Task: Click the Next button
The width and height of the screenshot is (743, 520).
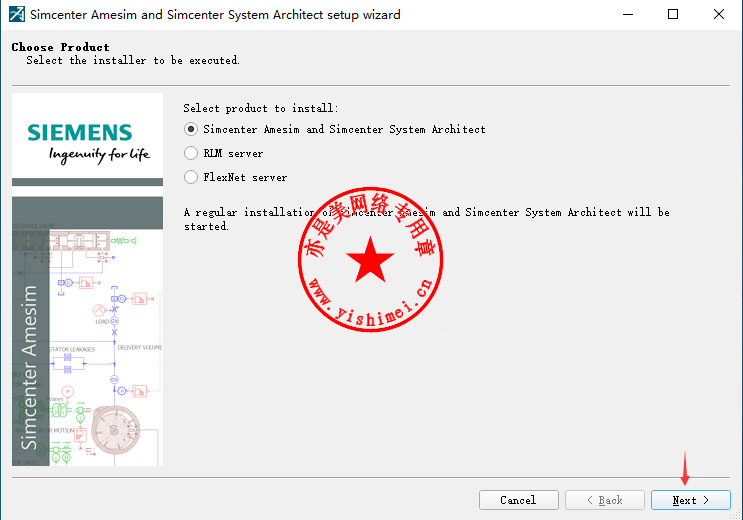Action: point(690,500)
